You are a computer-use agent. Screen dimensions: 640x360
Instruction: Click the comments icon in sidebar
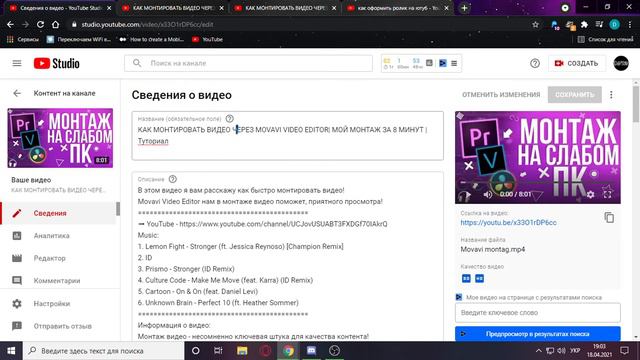(17, 280)
